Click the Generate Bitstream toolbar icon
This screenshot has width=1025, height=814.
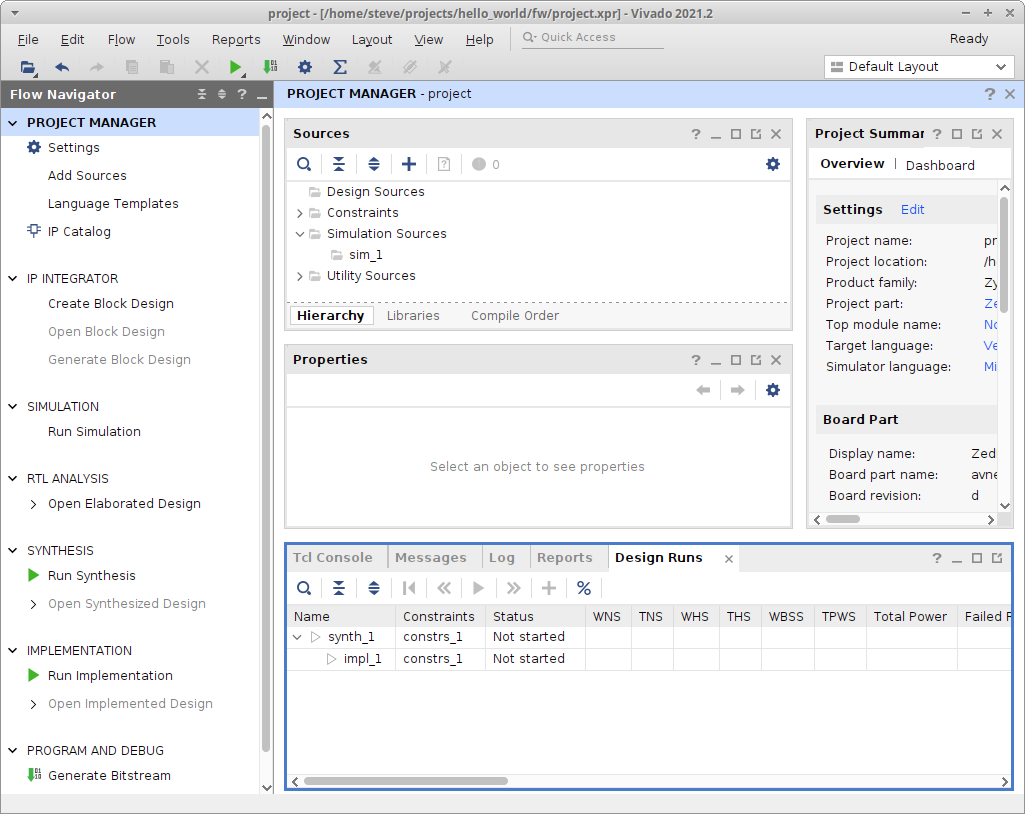click(x=270, y=67)
